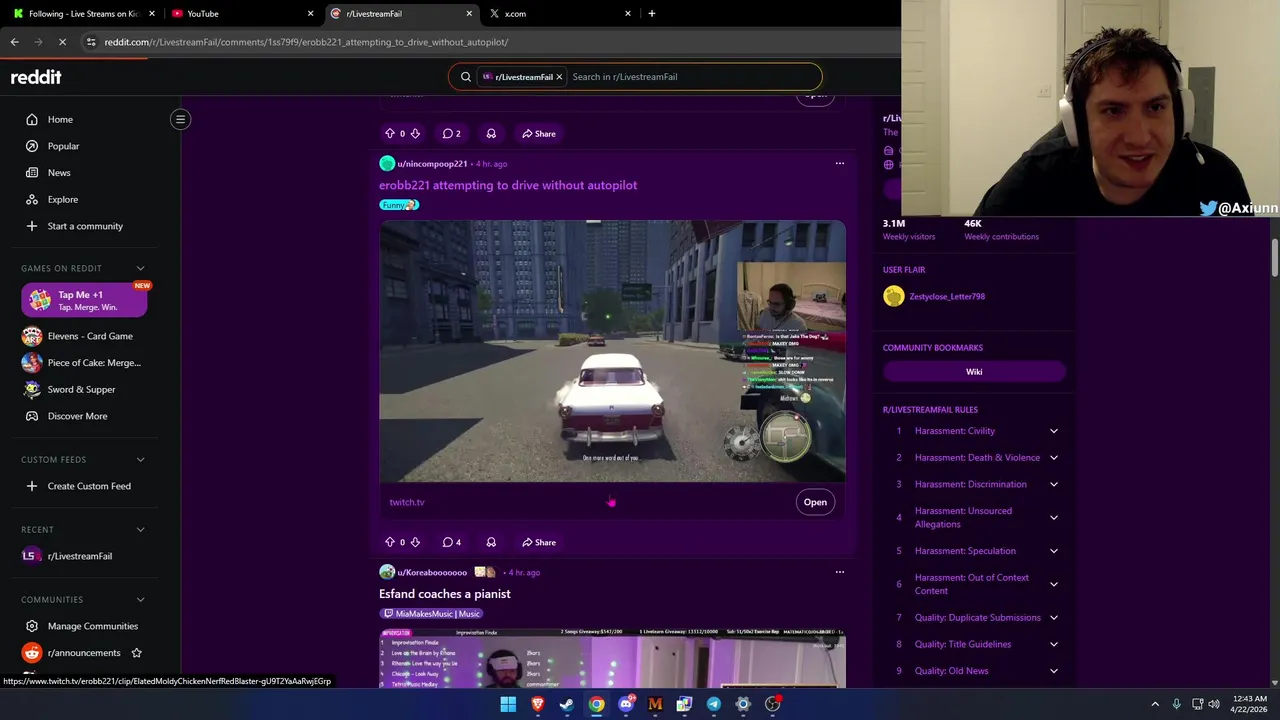This screenshot has height=720, width=1280.
Task: Share the top partially visible post
Action: 538,133
